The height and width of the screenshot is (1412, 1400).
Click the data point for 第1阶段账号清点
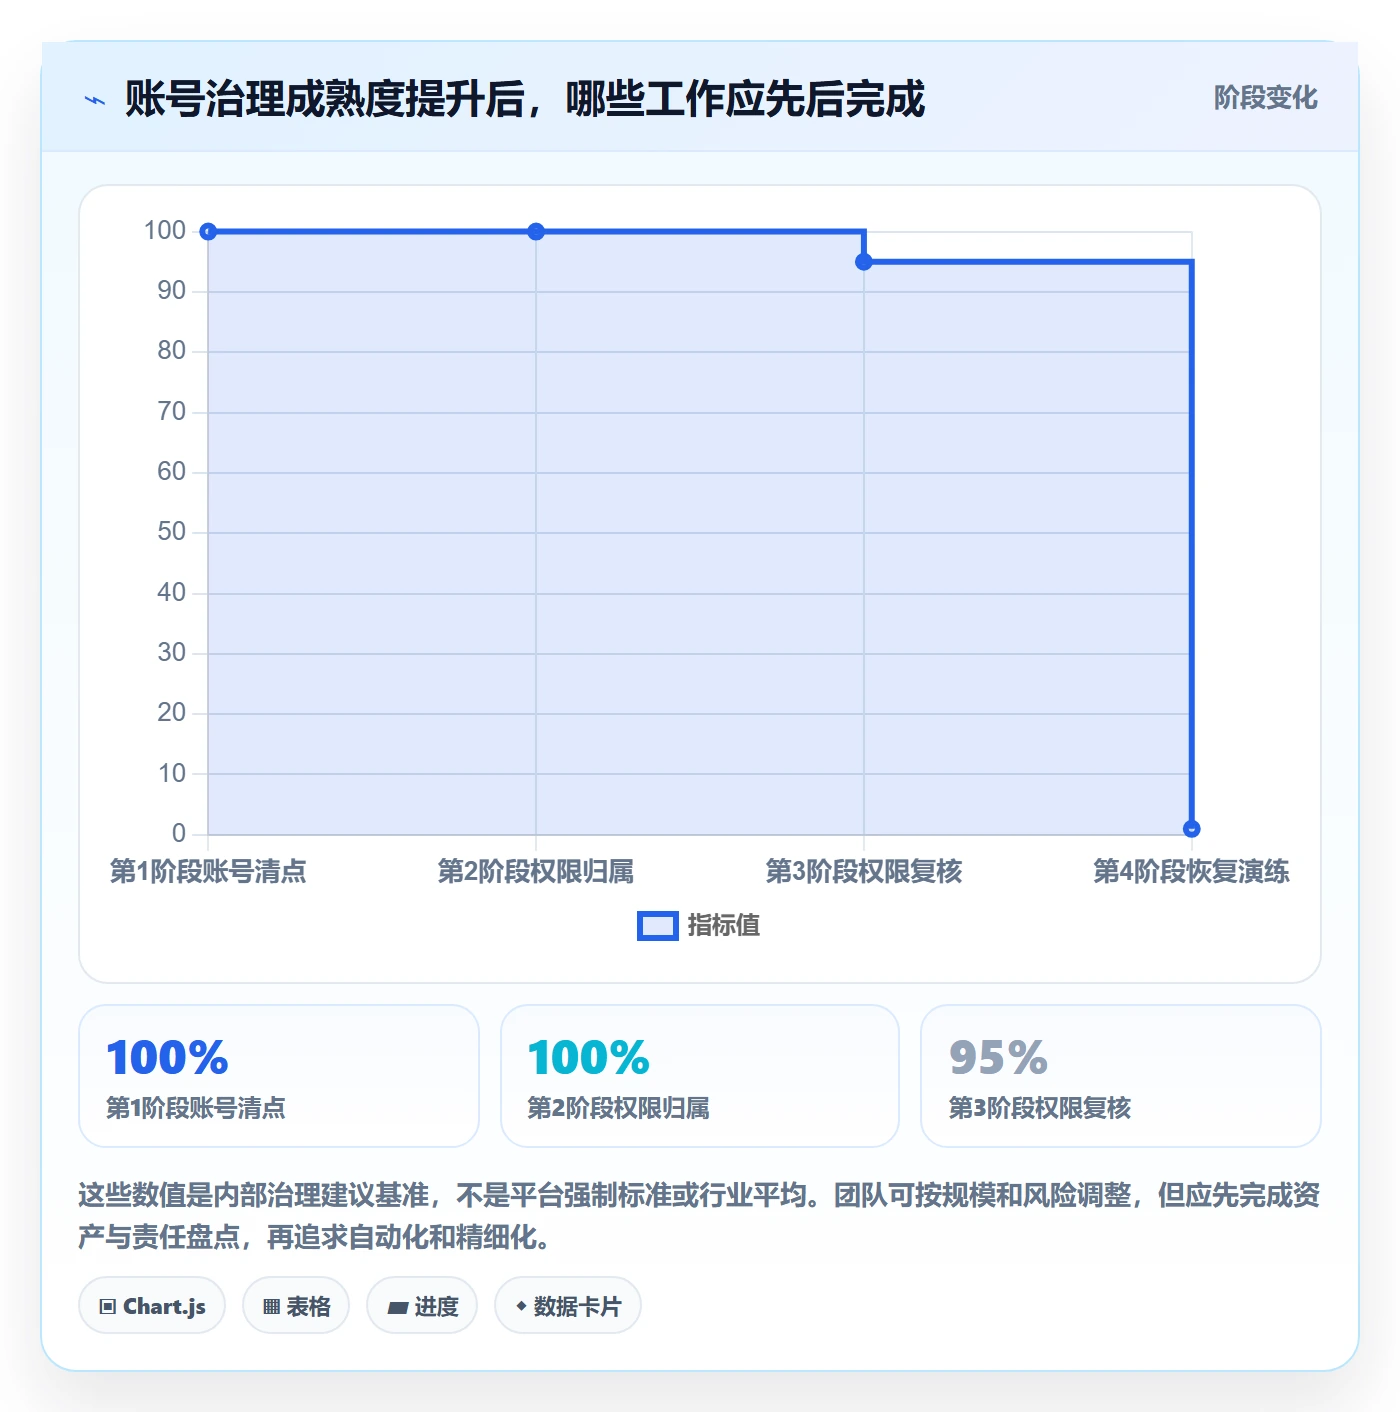coord(208,232)
